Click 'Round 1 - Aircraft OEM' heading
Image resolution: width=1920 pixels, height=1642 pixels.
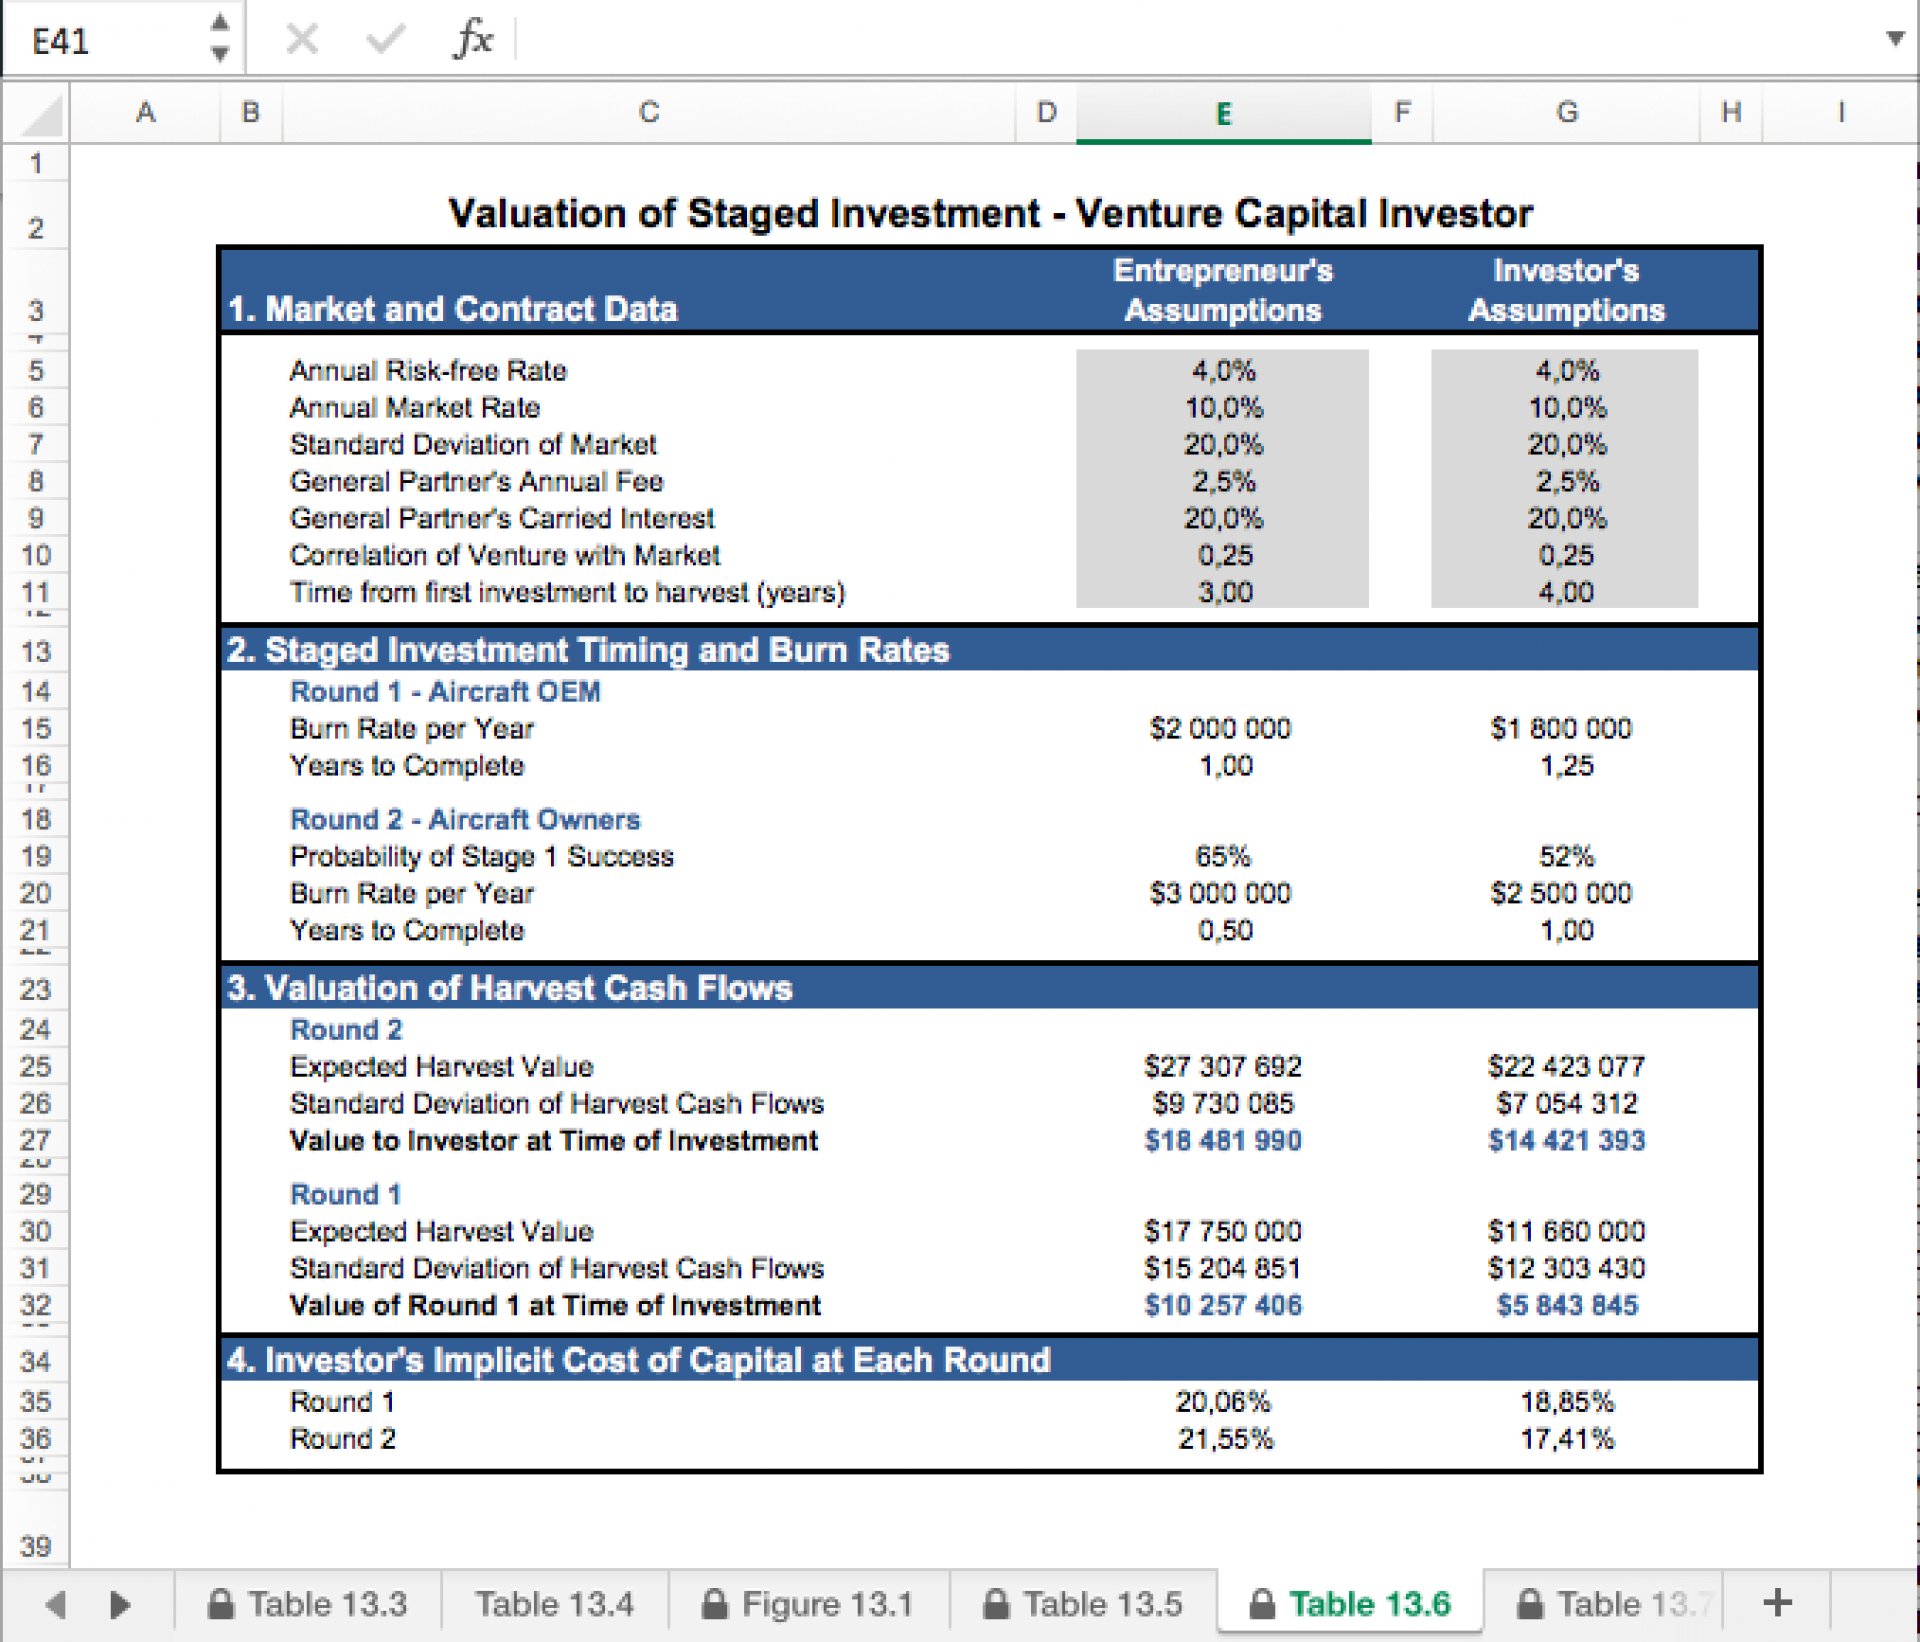coord(445,691)
